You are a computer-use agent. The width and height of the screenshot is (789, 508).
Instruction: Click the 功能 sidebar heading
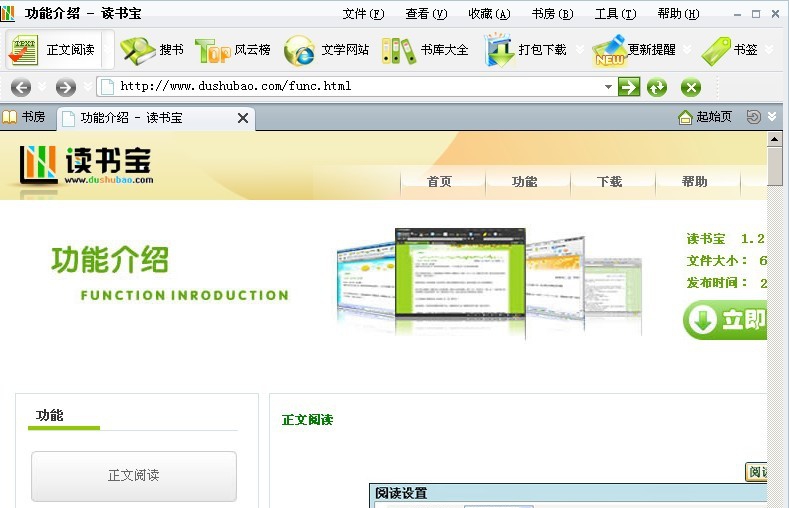click(49, 415)
